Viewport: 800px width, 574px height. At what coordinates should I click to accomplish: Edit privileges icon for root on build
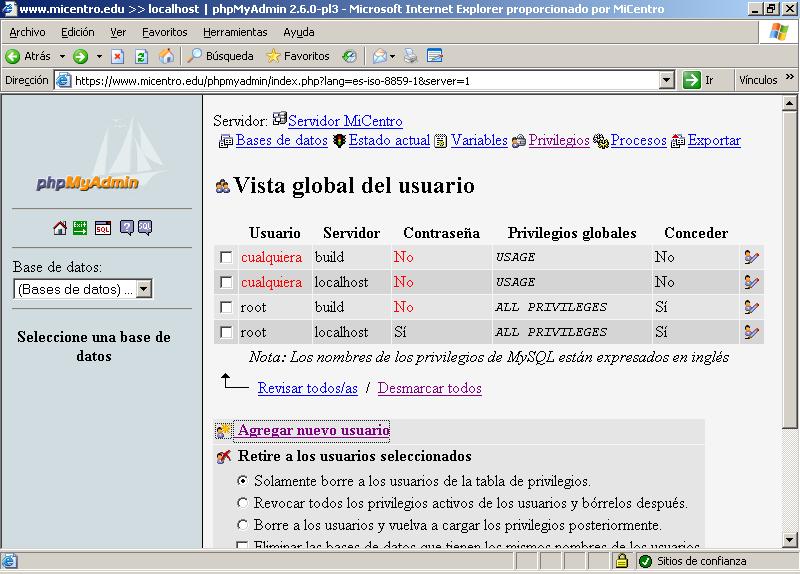tap(751, 307)
